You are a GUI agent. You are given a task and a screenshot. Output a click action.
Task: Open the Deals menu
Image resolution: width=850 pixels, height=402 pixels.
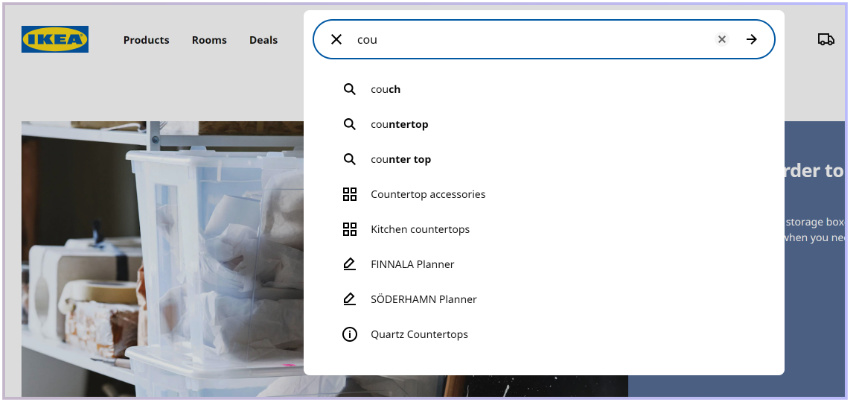tap(263, 40)
